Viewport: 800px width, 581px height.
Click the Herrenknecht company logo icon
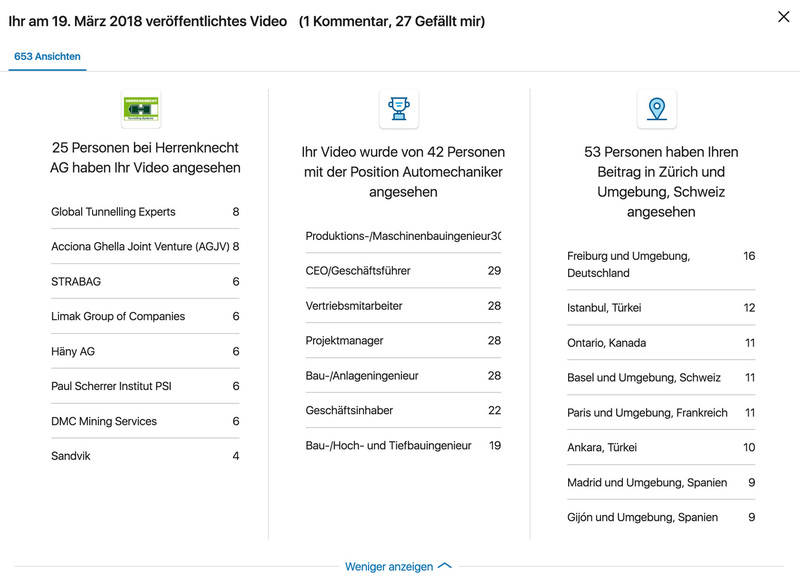pyautogui.click(x=141, y=108)
